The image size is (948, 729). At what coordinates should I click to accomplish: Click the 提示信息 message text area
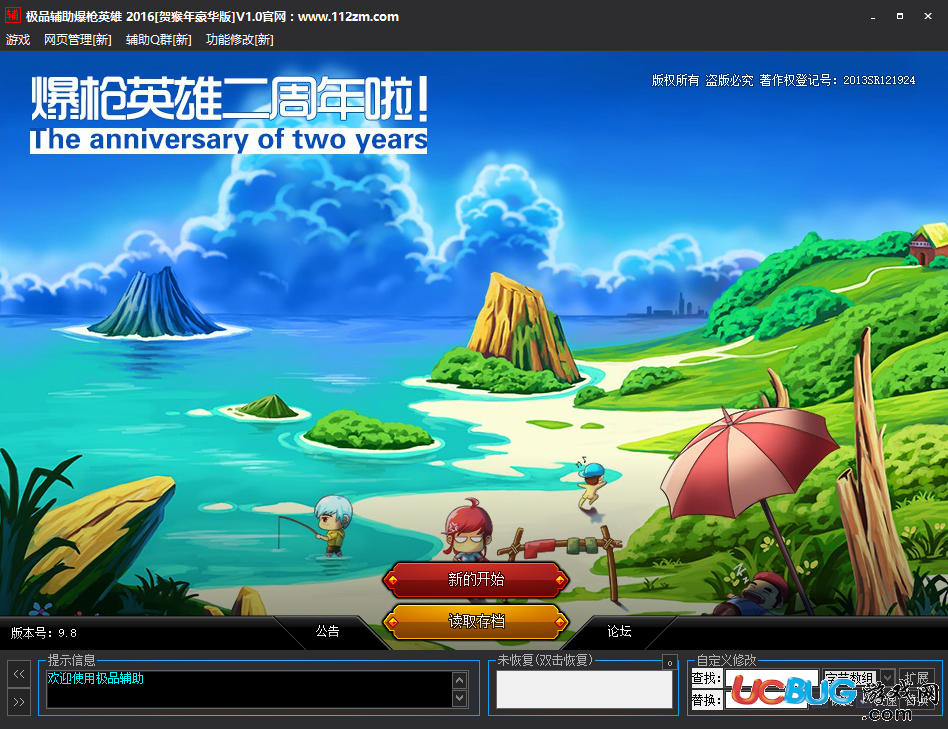click(x=249, y=689)
